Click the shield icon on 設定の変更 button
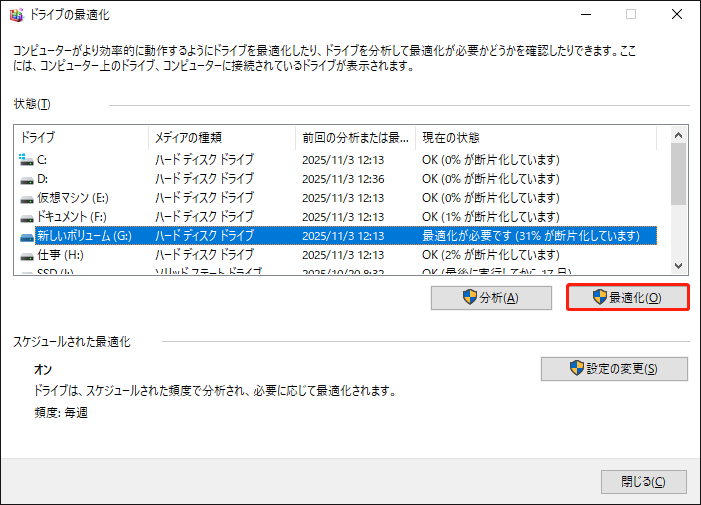The image size is (701, 505). click(x=577, y=368)
